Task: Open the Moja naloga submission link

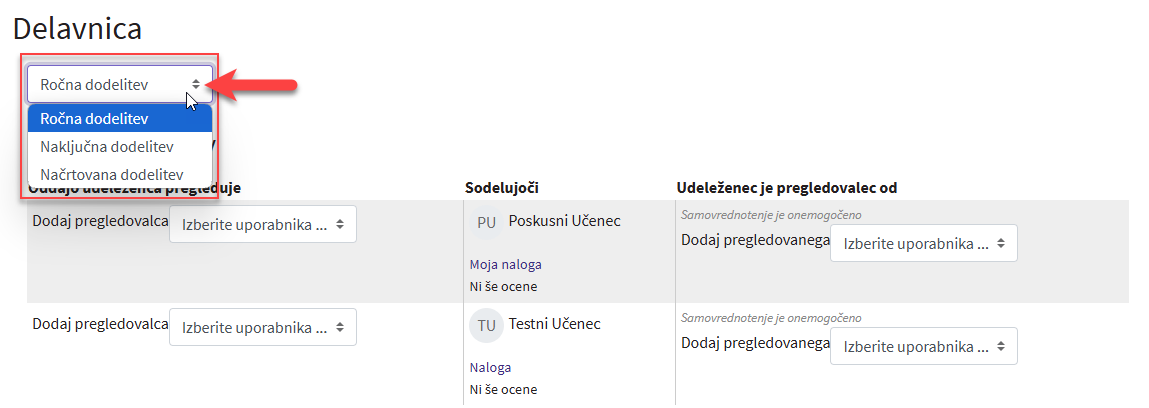Action: point(506,264)
